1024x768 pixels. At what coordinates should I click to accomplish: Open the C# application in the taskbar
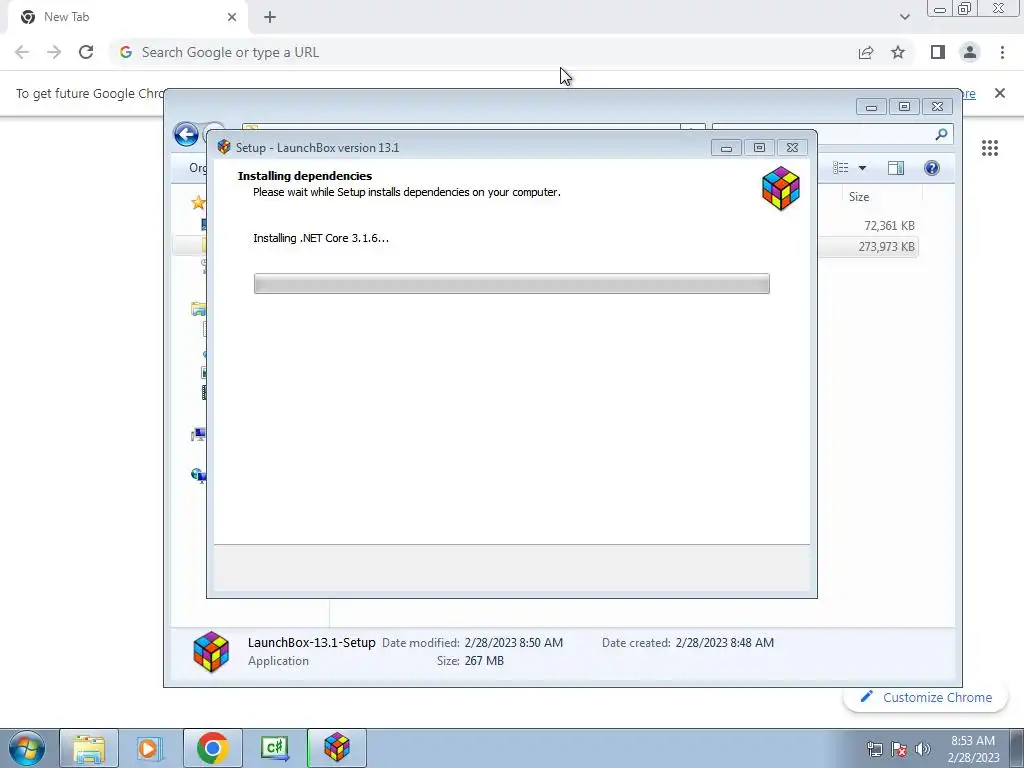275,748
